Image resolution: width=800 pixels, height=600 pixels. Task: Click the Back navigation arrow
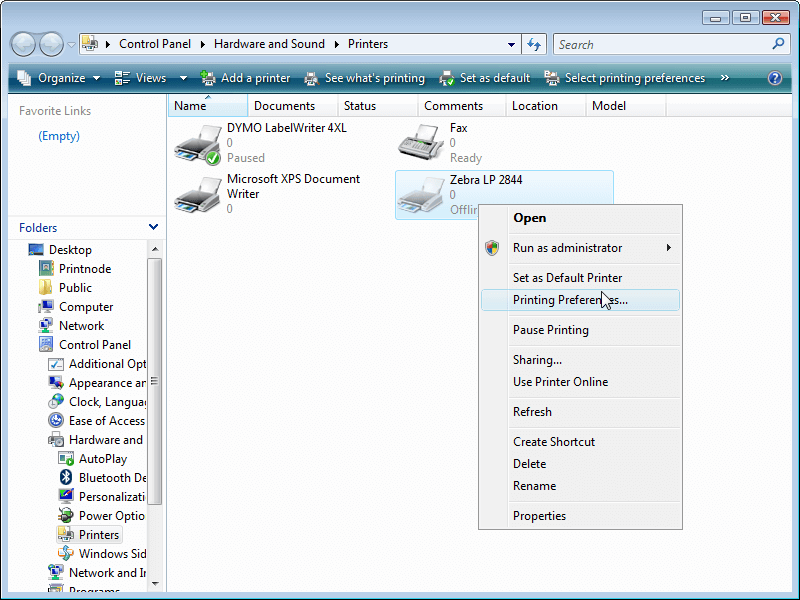tap(23, 44)
